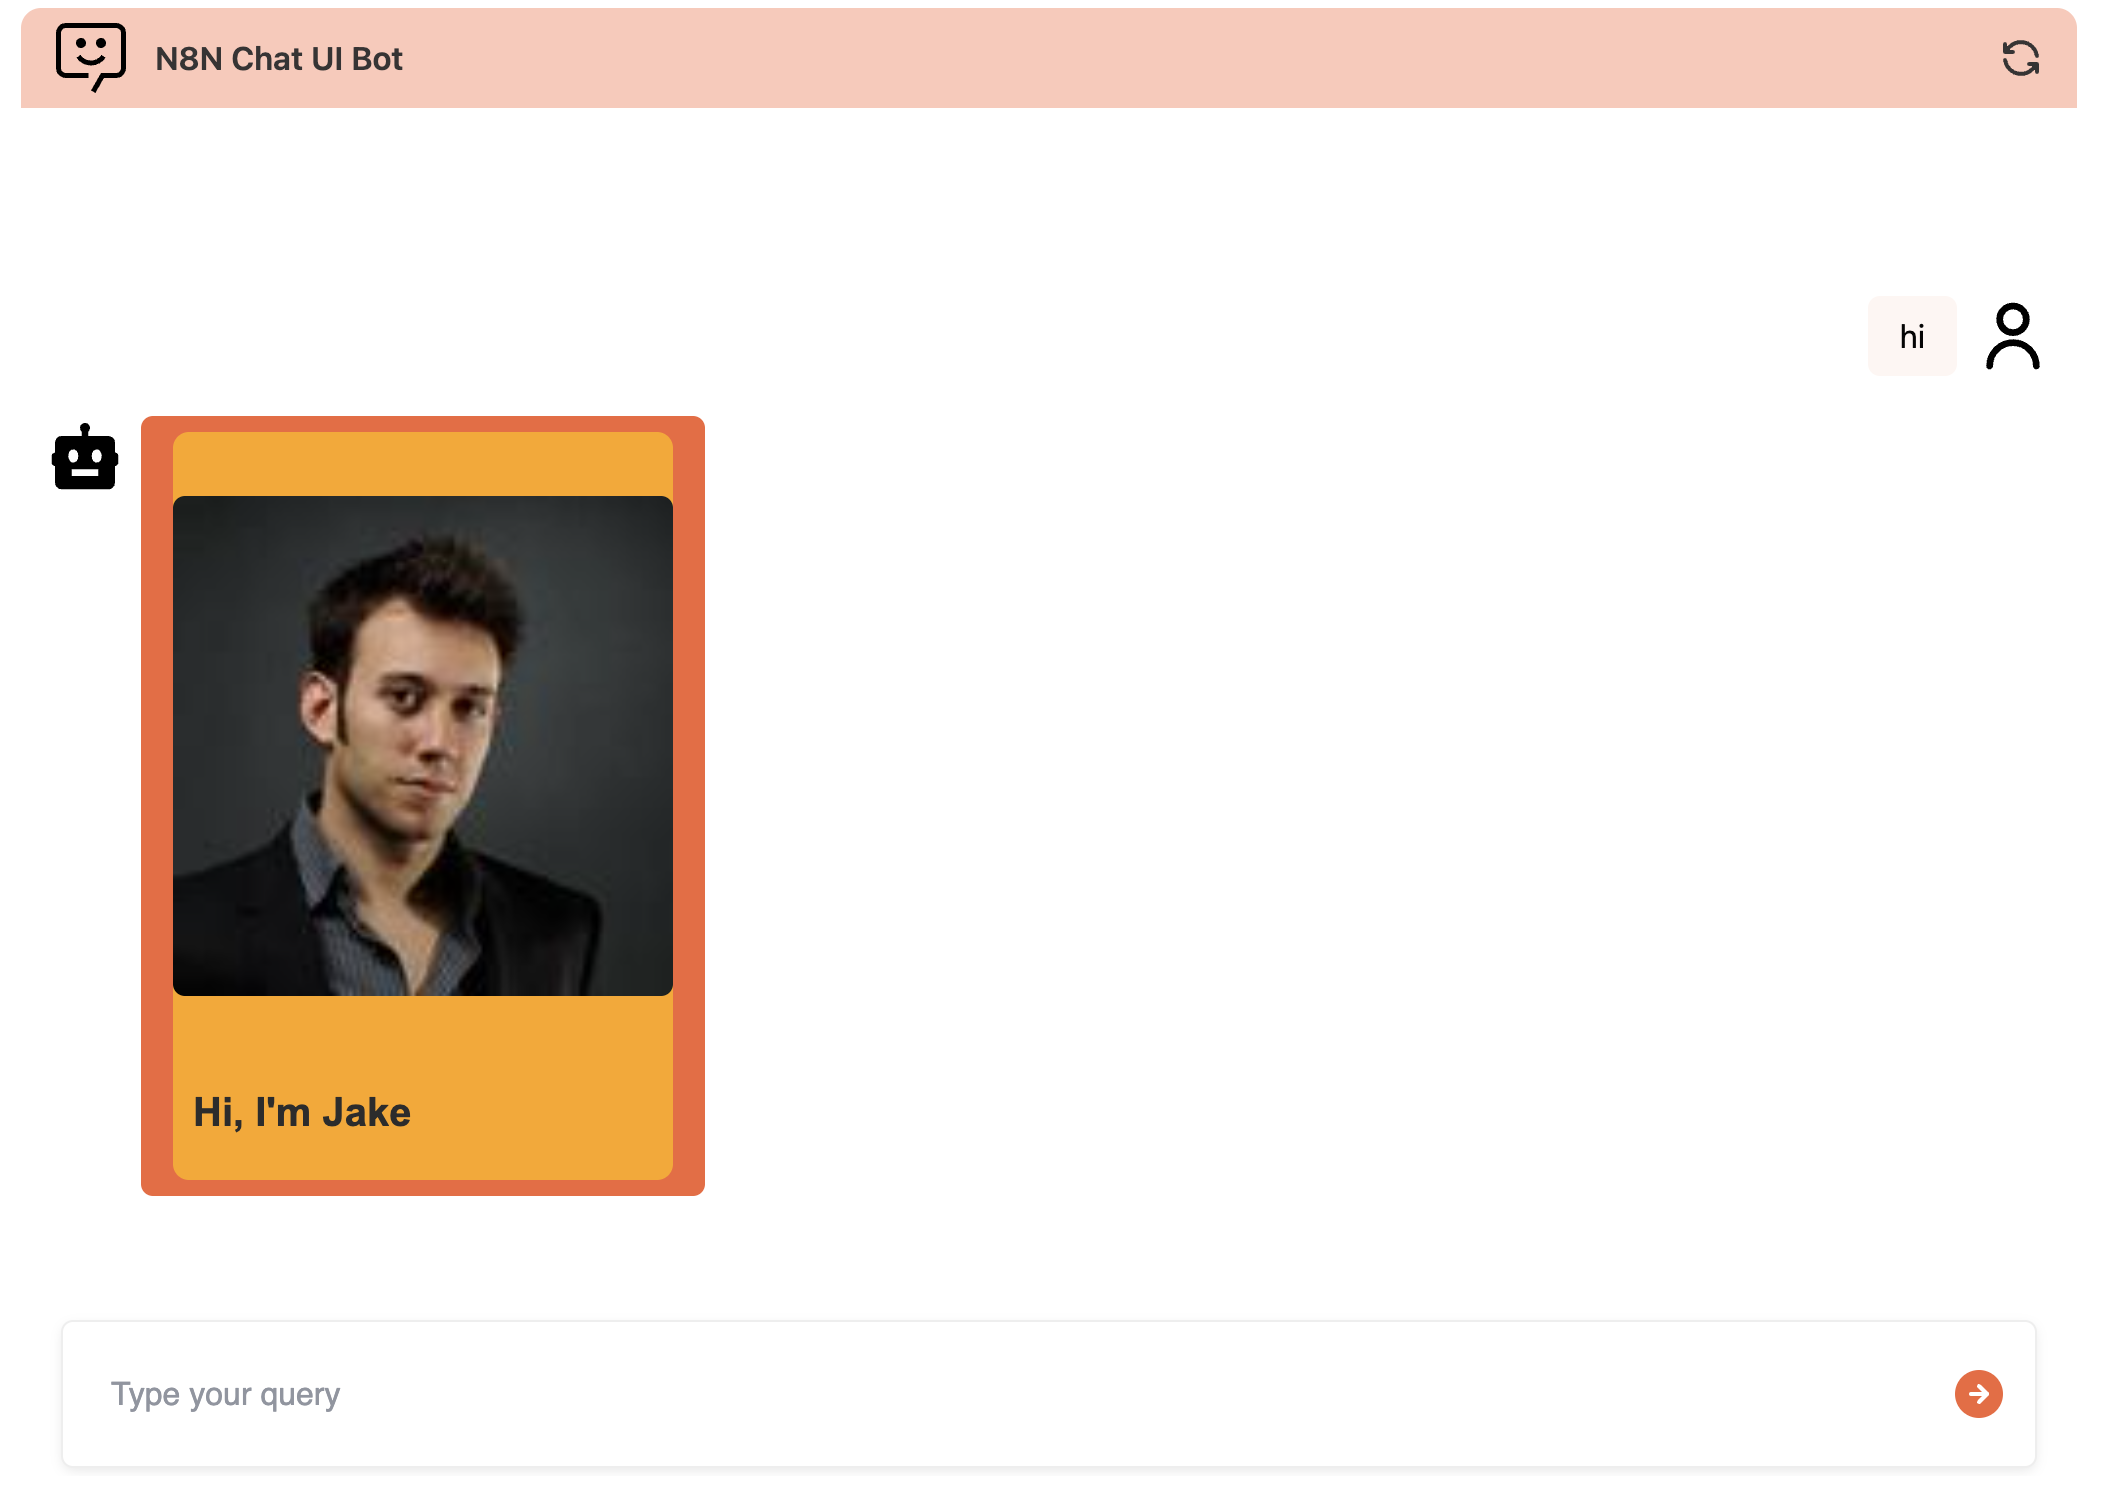
Task: Click the yellow area beneath Jake's photo
Action: (x=422, y=1040)
